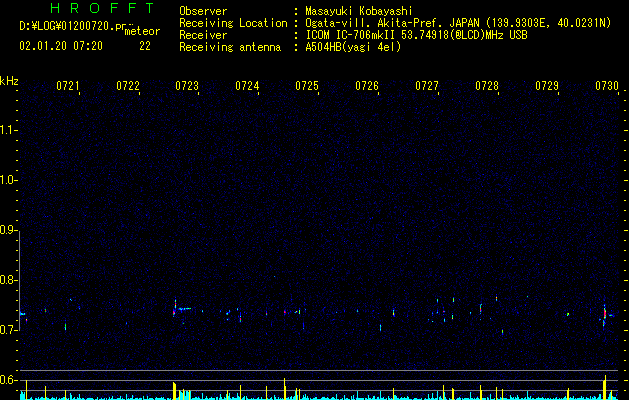Select antenna value A504HB(yagi 4el)
This screenshot has height=400, width=629.
tap(353, 47)
